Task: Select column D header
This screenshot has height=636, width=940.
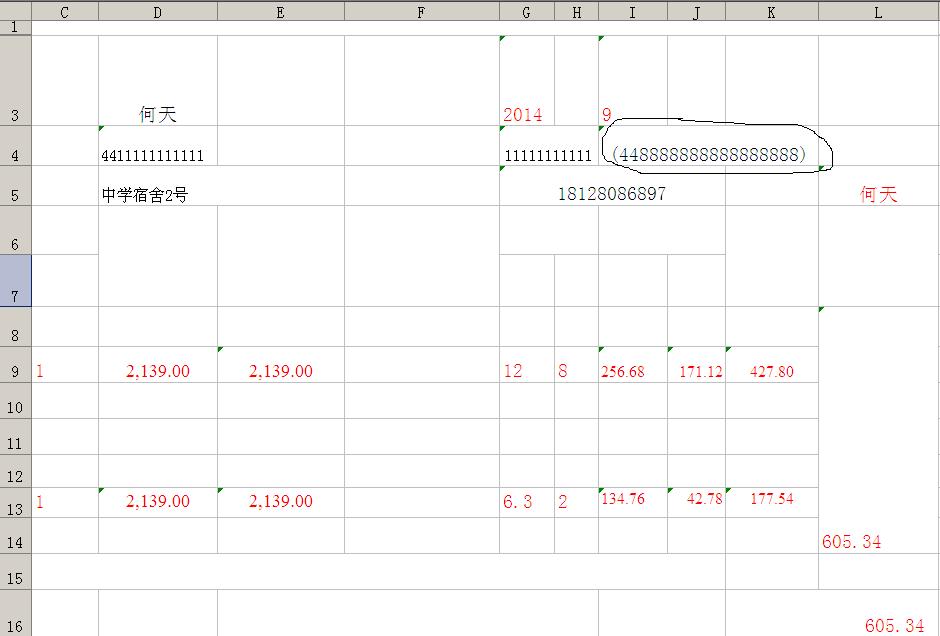Action: [x=158, y=11]
